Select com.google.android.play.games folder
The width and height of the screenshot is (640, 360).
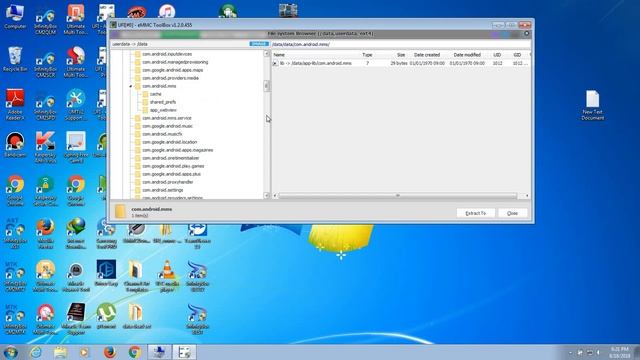pyautogui.click(x=173, y=166)
